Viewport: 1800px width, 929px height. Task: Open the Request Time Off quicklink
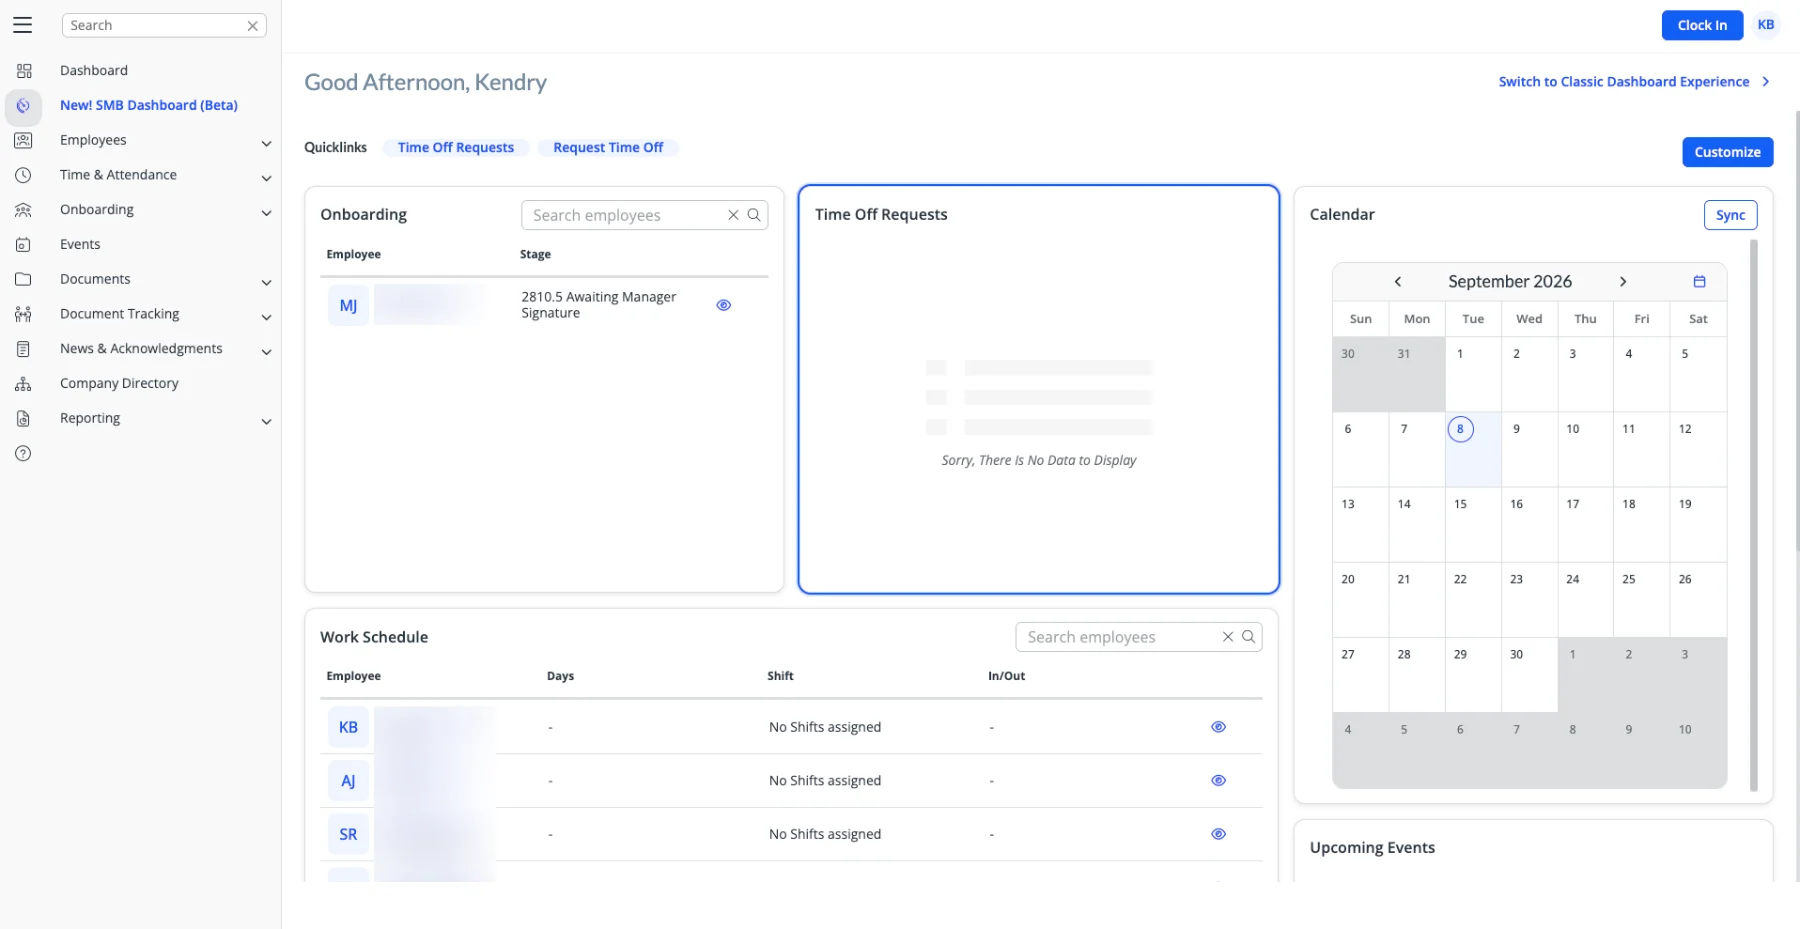608,148
